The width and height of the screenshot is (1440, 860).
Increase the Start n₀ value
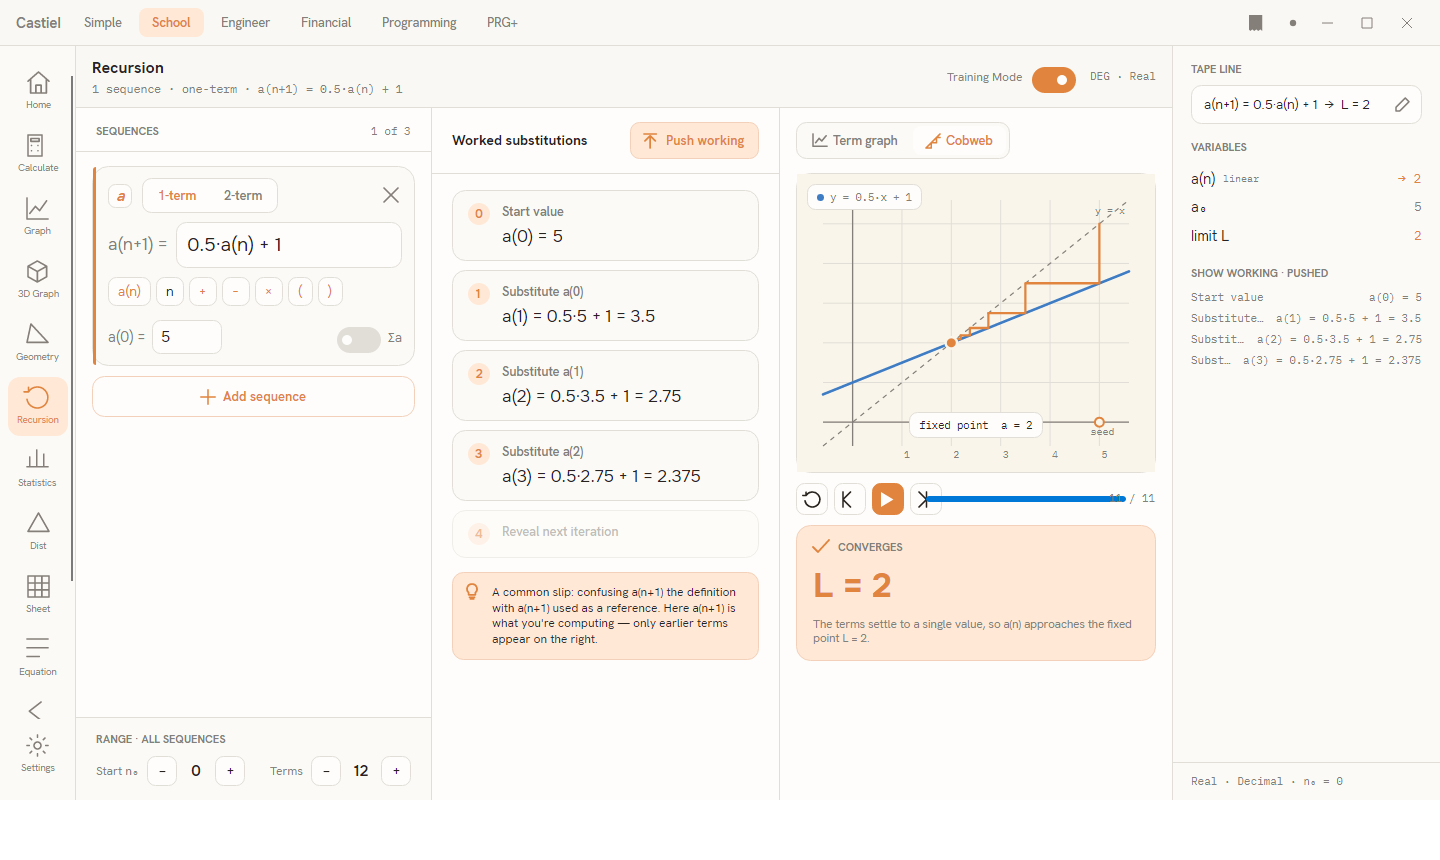[x=230, y=771]
